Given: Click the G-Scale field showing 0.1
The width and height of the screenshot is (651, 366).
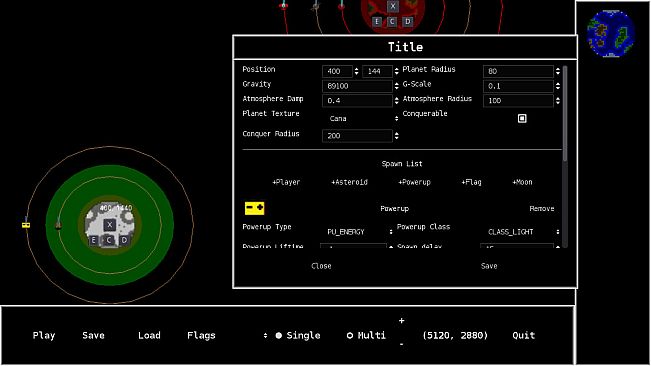Looking at the screenshot, I should [x=518, y=86].
